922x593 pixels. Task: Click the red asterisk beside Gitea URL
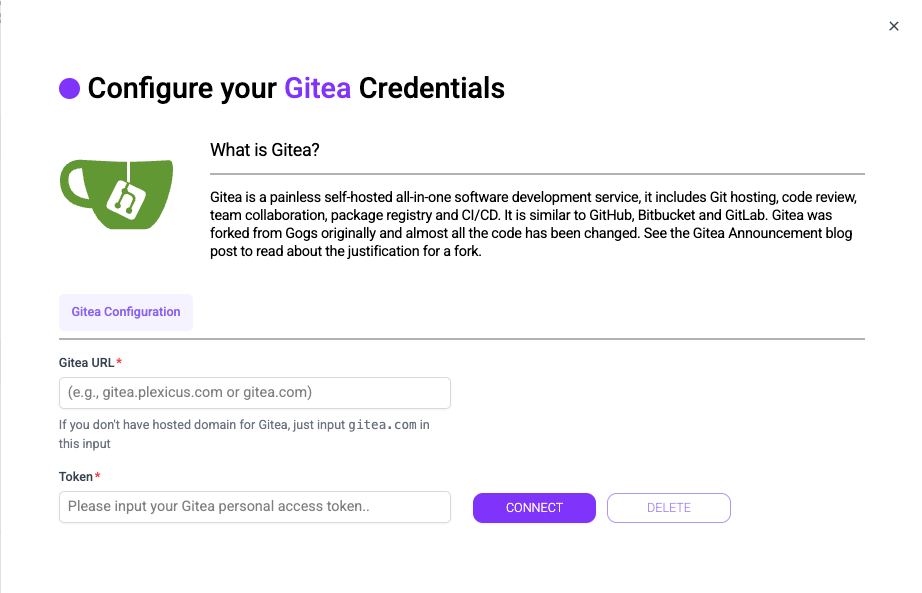(120, 362)
